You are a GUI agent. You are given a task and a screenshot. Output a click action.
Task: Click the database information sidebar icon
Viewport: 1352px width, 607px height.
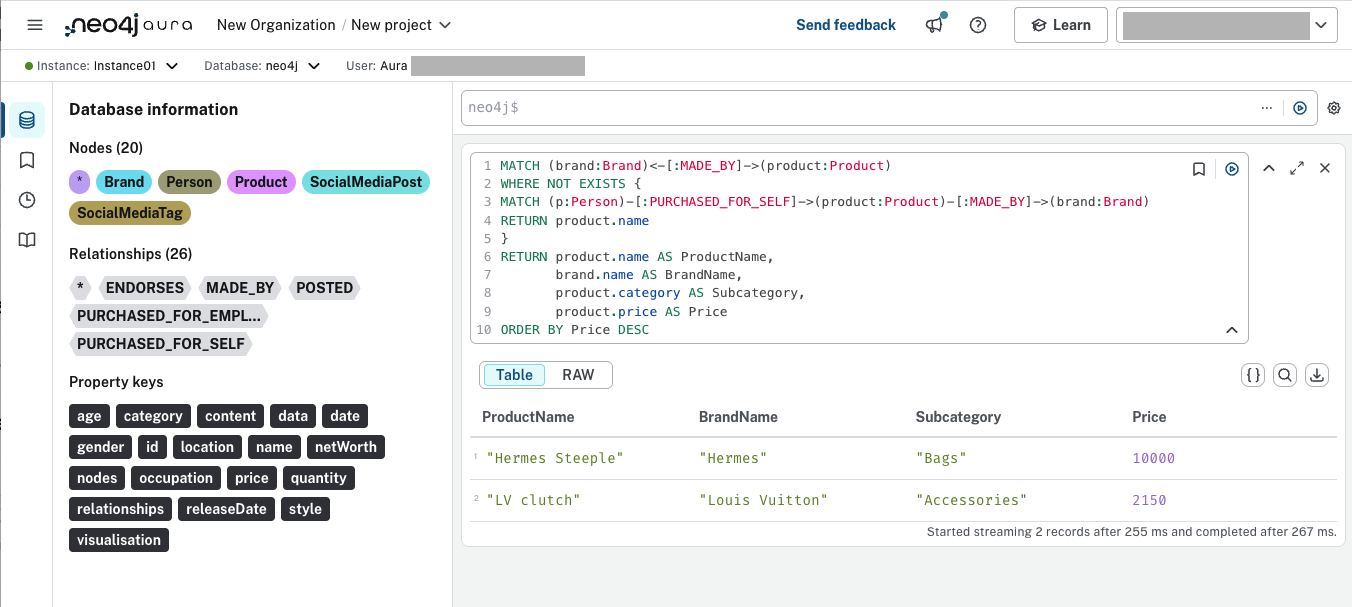point(27,120)
